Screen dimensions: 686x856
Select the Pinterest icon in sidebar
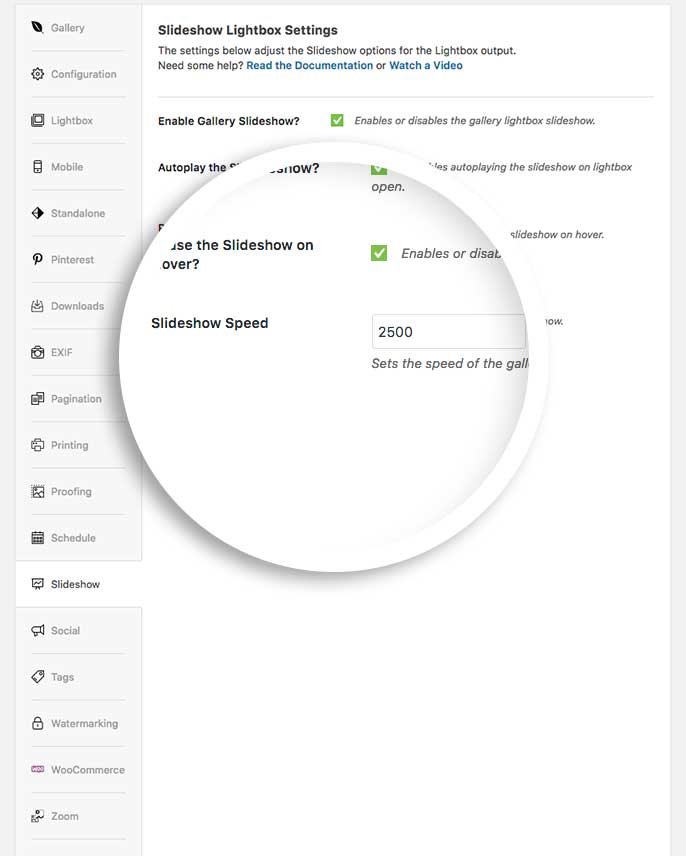pos(38,260)
